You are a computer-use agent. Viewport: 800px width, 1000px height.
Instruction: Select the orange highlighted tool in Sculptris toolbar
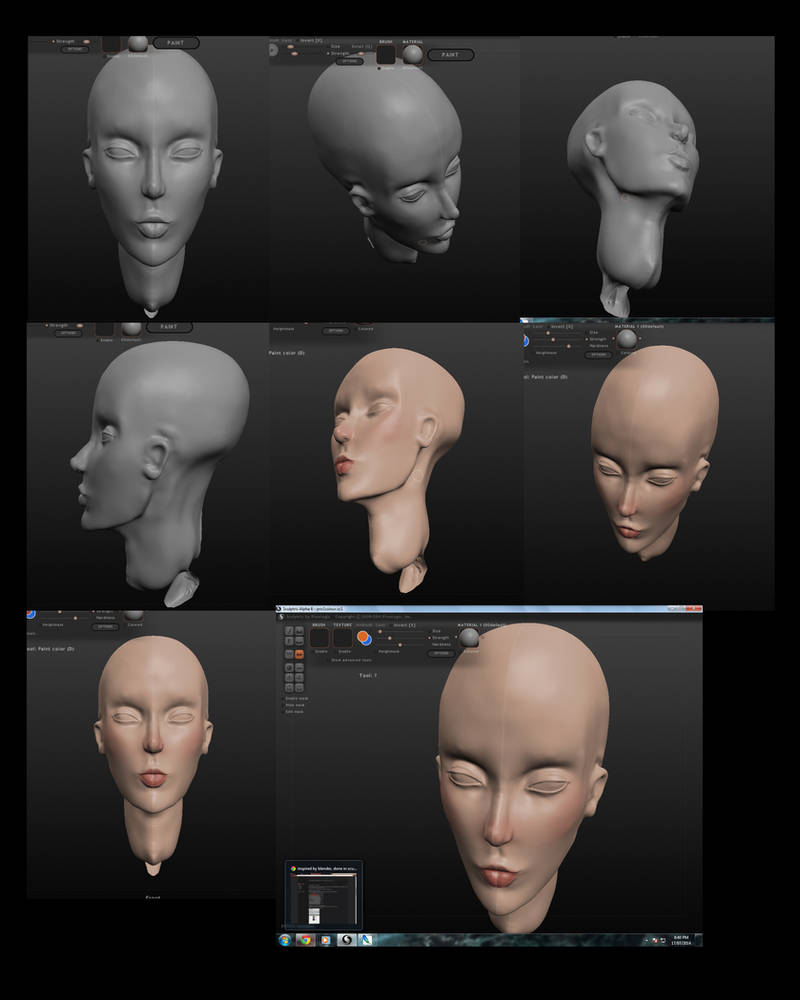(x=299, y=654)
